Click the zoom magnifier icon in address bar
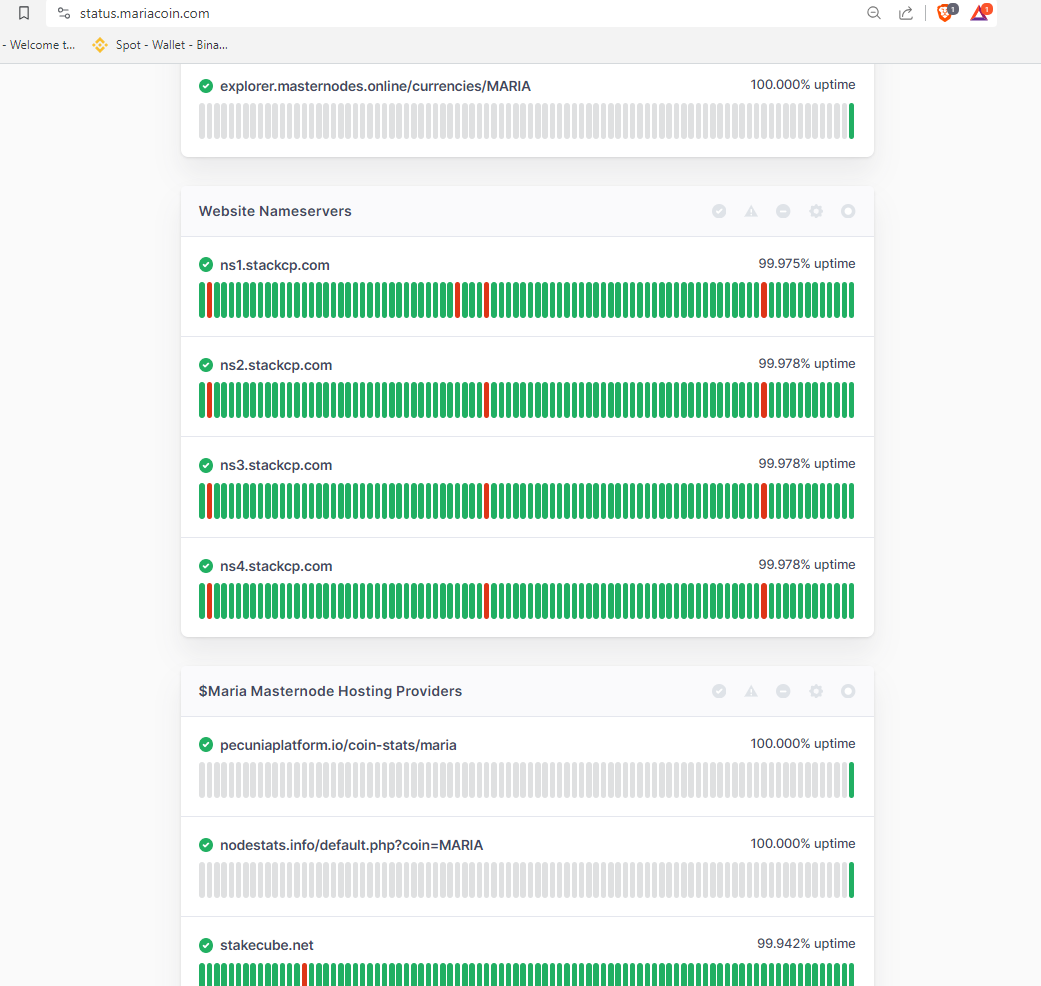1041x986 pixels. point(874,13)
